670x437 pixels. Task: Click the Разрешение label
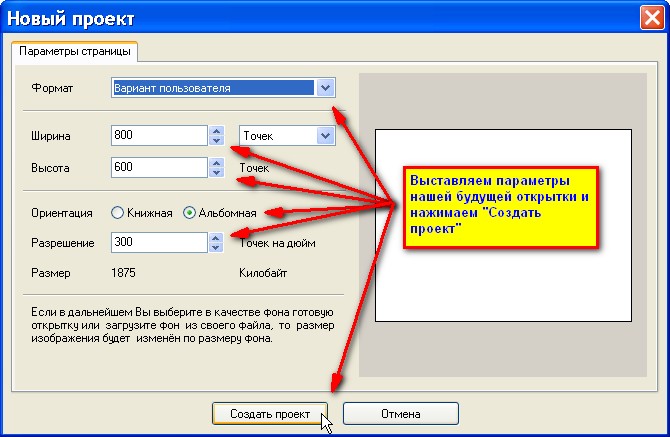click(x=62, y=243)
